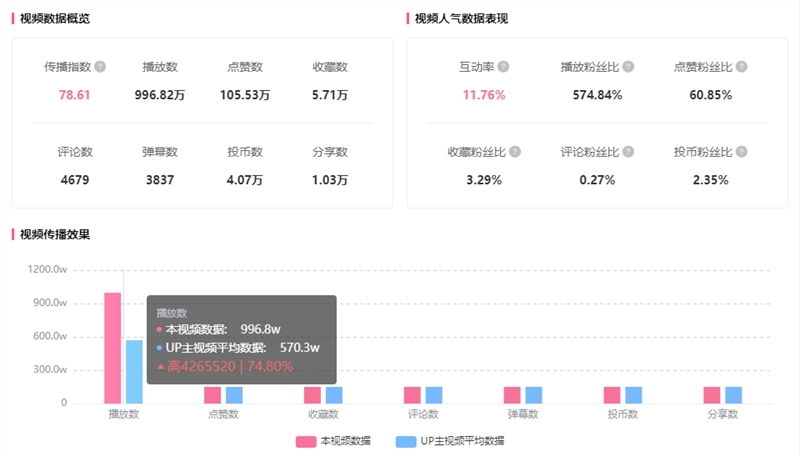
Task: Click pink 播放数 bar in chart
Action: (x=113, y=348)
